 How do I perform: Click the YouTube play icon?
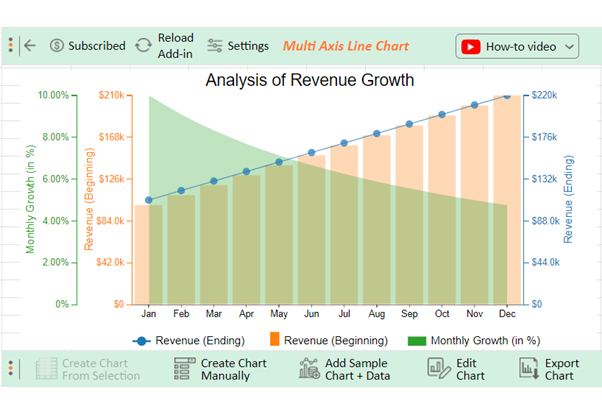pyautogui.click(x=471, y=46)
